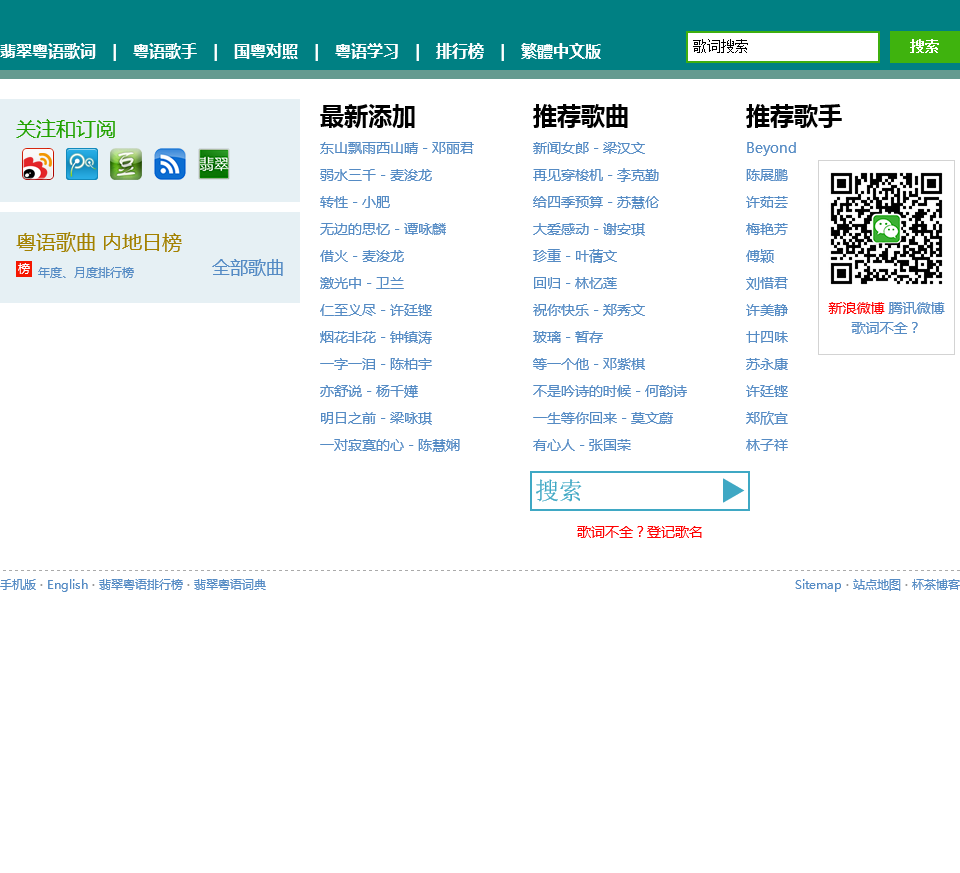Image resolution: width=960 pixels, height=873 pixels.
Task: Open the 手机版 footer link
Action: [18, 585]
